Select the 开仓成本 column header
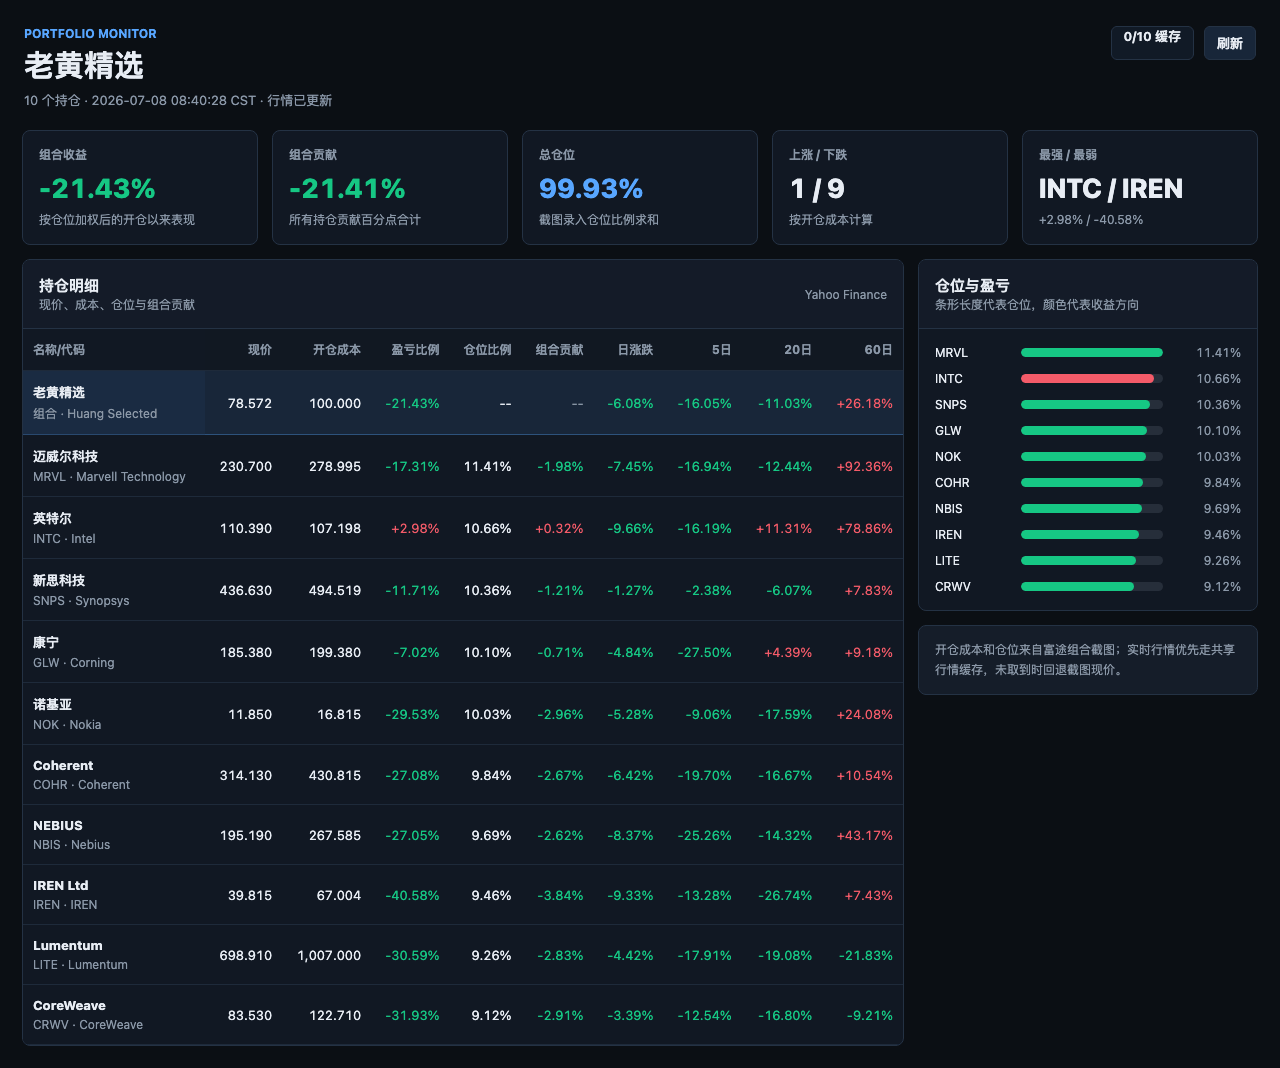Screen dimensions: 1280x1068 pyautogui.click(x=337, y=350)
